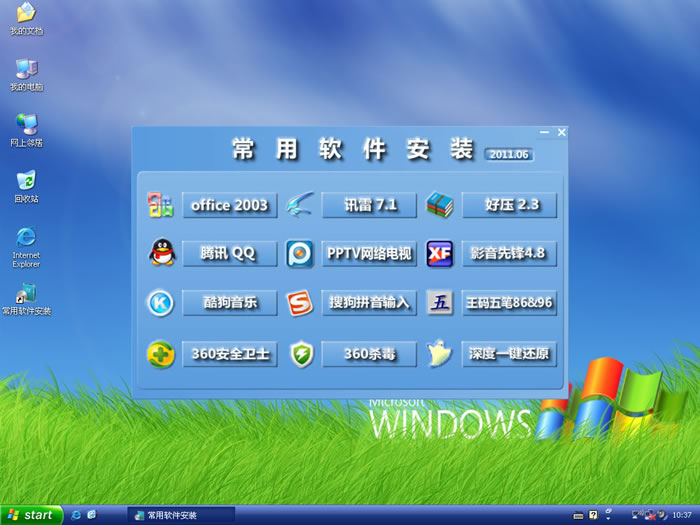Click keyboard icon in system tray
This screenshot has width=700, height=525.
pyautogui.click(x=578, y=516)
